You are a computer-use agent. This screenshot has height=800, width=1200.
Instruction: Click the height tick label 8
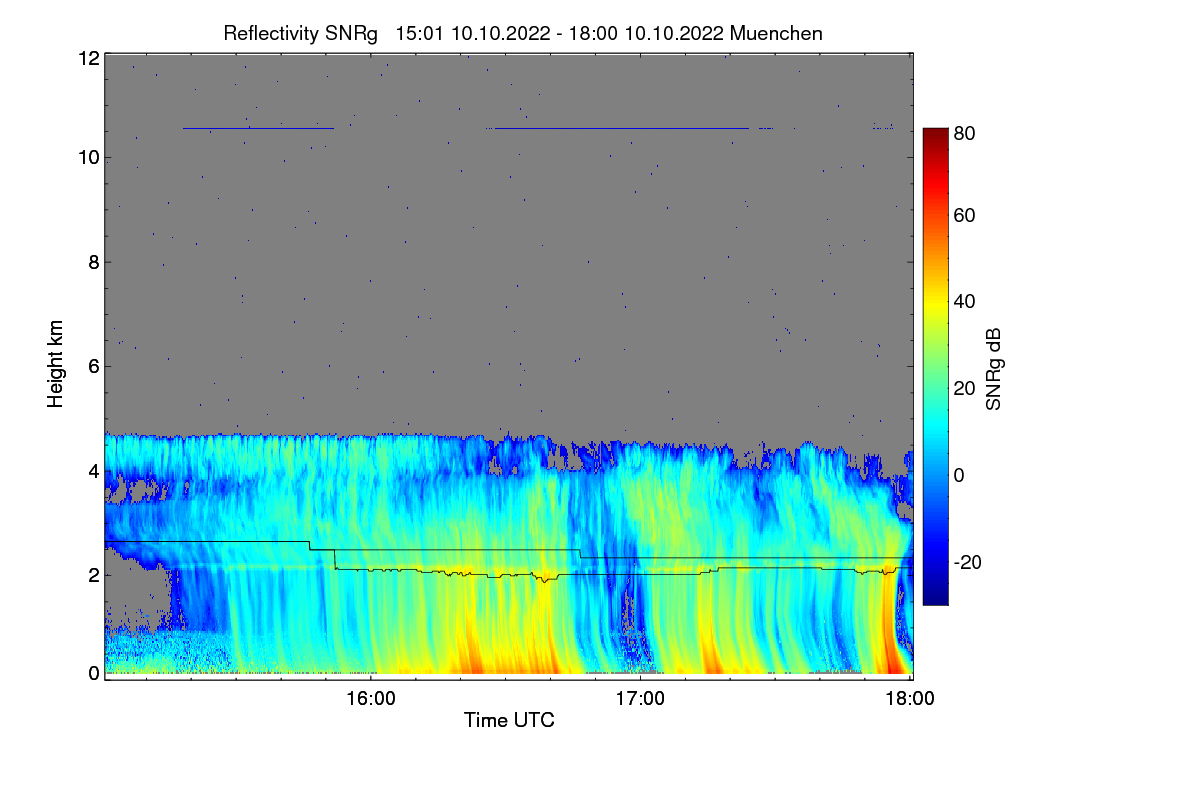[x=93, y=262]
